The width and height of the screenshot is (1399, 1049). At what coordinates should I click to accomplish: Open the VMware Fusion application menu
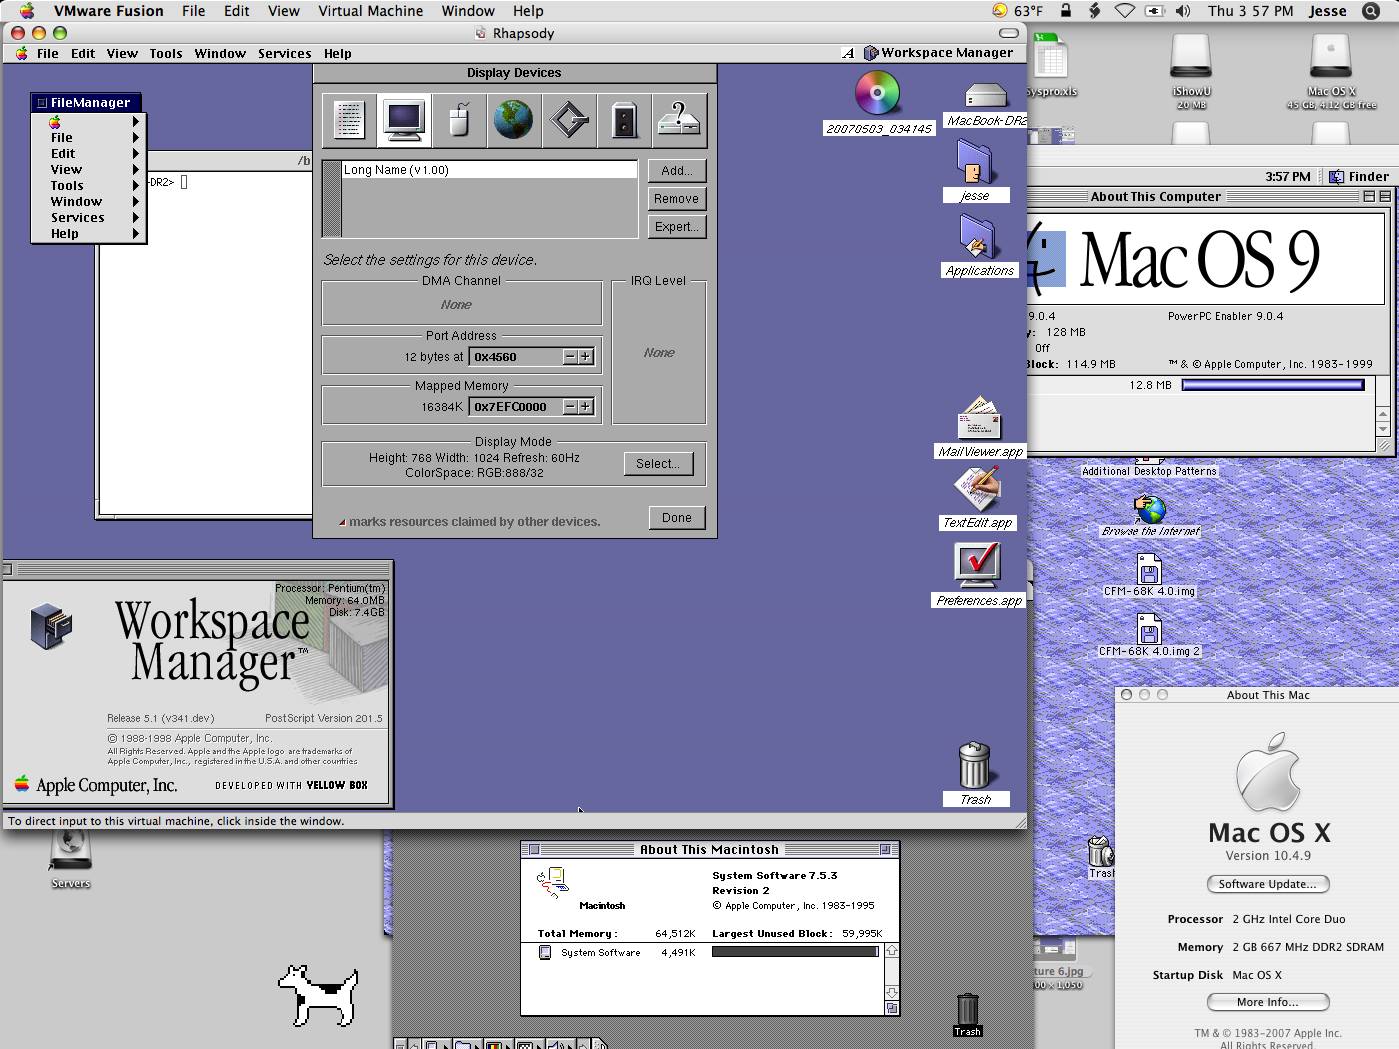pos(108,11)
